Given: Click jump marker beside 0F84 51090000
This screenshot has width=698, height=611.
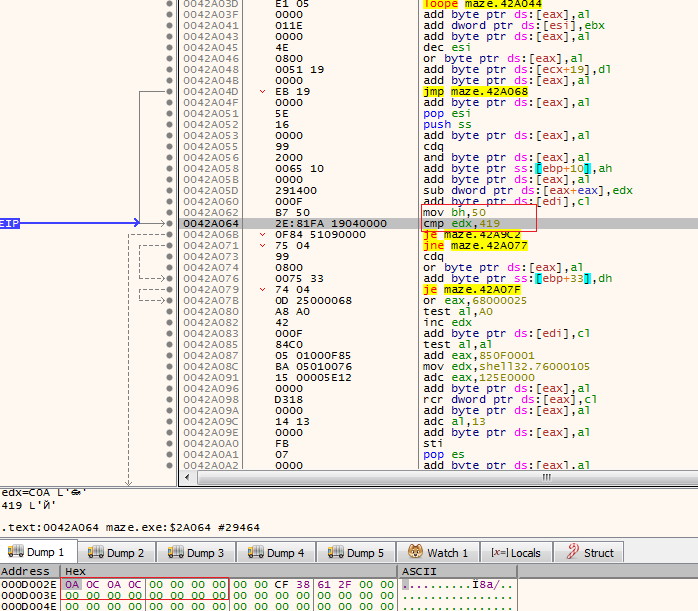Looking at the screenshot, I should point(263,234).
